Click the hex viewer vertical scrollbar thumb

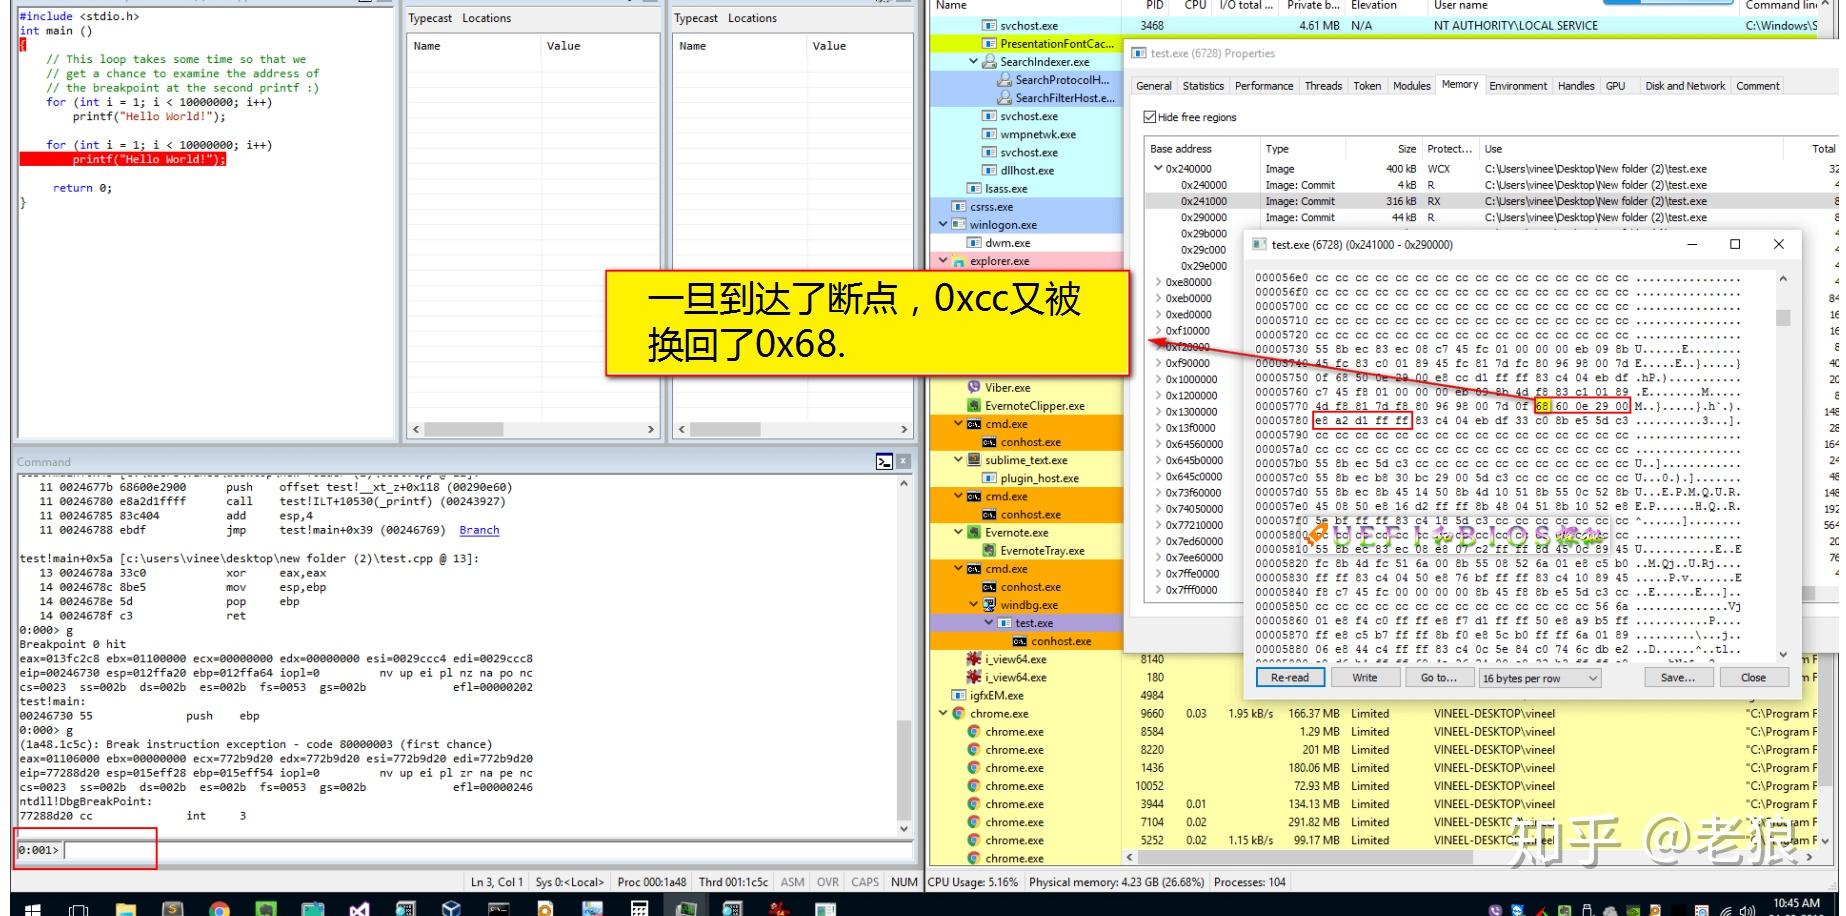1782,318
